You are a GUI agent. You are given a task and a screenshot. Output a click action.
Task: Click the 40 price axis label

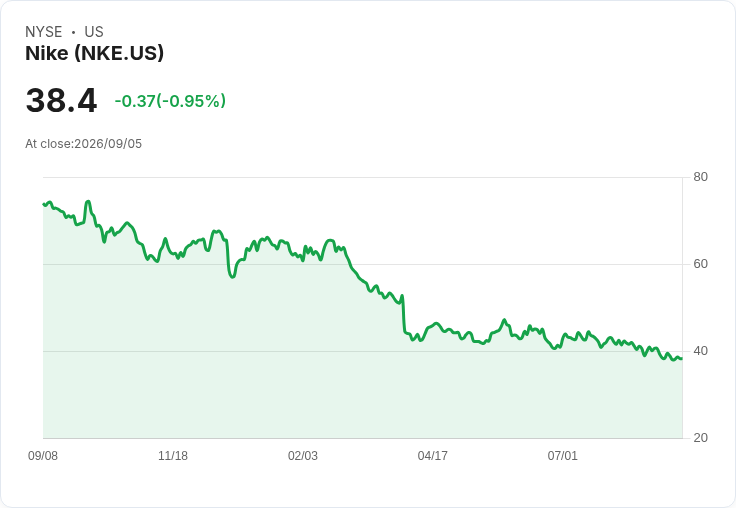coord(700,351)
